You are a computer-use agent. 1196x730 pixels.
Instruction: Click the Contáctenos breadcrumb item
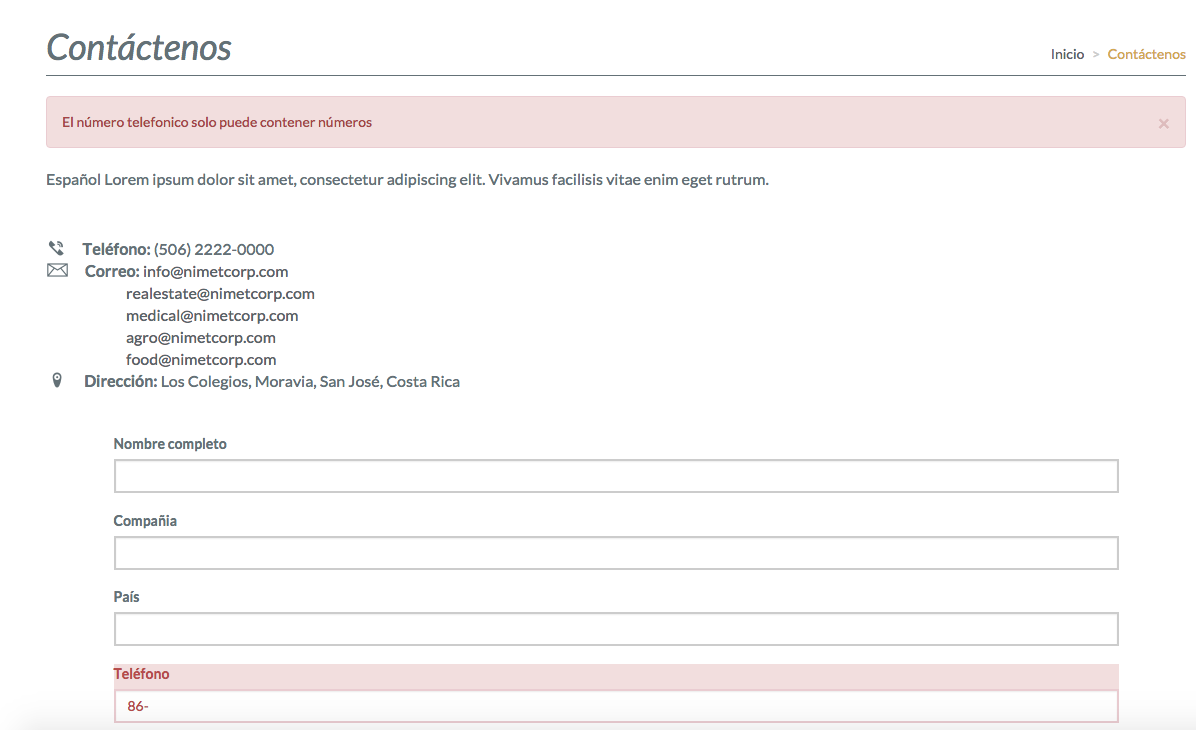[x=1146, y=54]
